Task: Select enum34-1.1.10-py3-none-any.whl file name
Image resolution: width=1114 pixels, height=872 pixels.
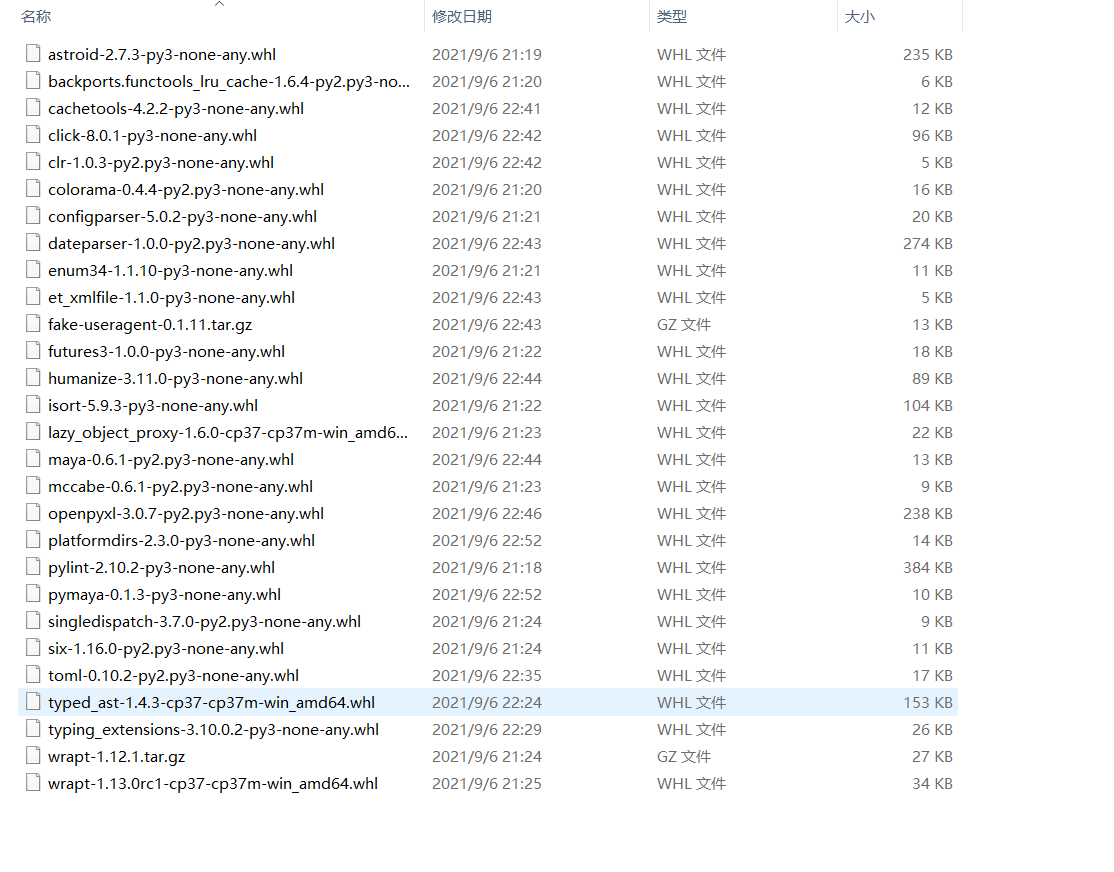Action: click(x=170, y=271)
